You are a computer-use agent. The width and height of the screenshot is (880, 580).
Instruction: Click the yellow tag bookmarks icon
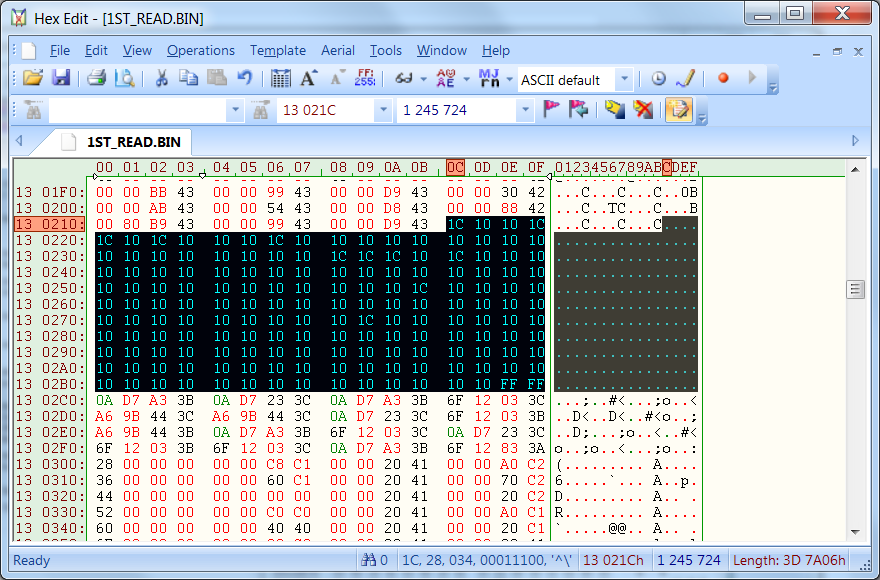[x=615, y=110]
